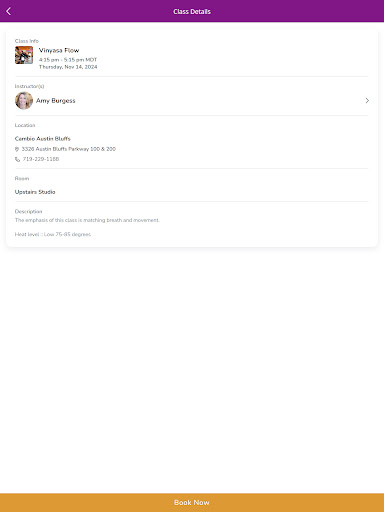
Task: Open Amy Burgess's profile photo
Action: point(24,101)
